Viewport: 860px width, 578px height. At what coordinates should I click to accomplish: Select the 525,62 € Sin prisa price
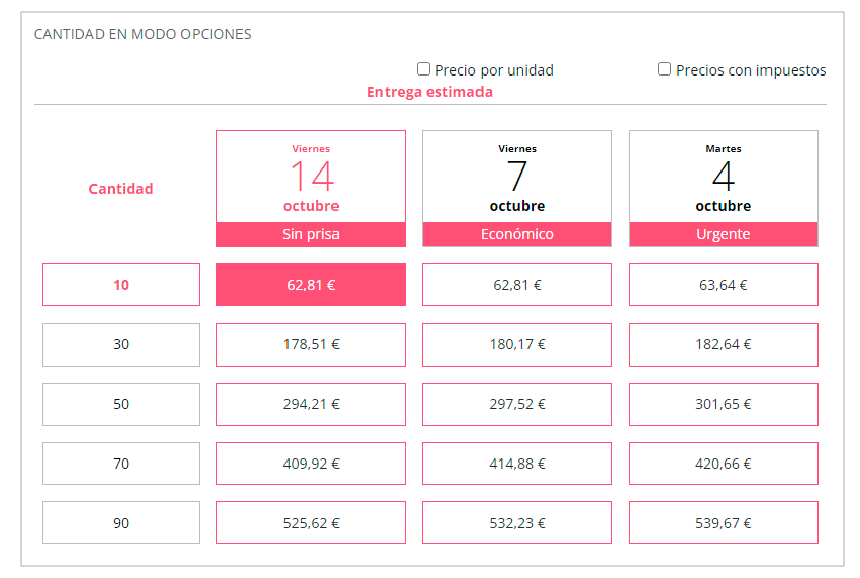(311, 522)
